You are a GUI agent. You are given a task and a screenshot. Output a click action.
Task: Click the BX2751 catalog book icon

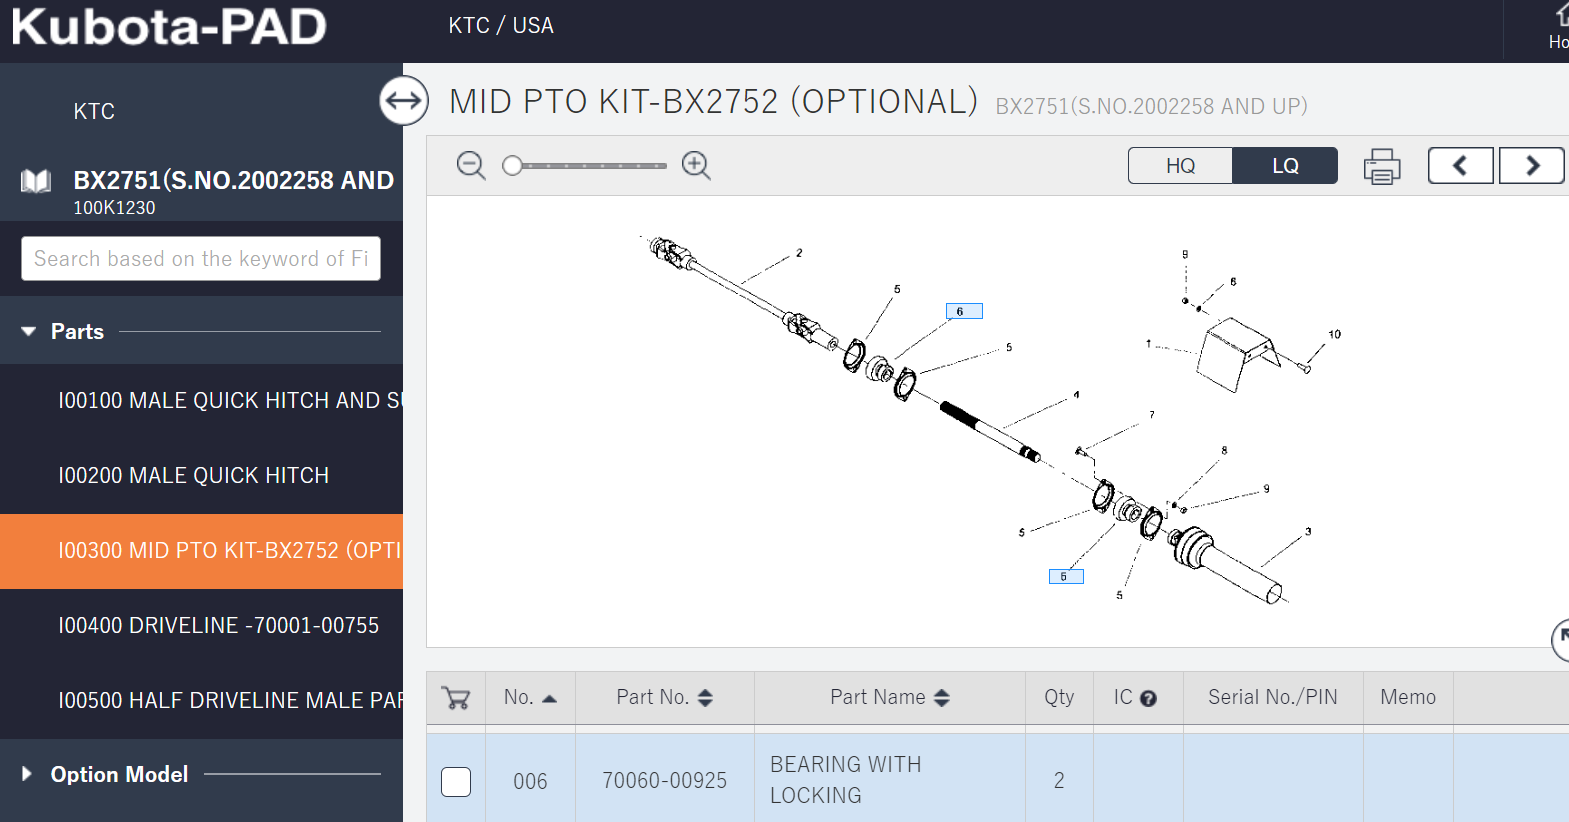click(36, 181)
